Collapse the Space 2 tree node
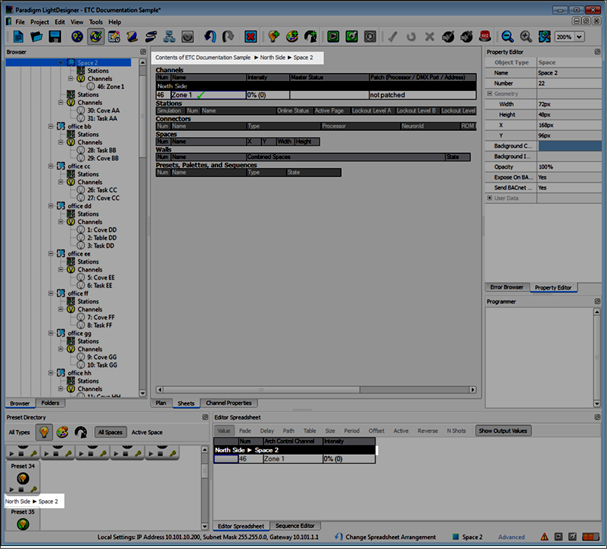This screenshot has width=607, height=554. 61,62
